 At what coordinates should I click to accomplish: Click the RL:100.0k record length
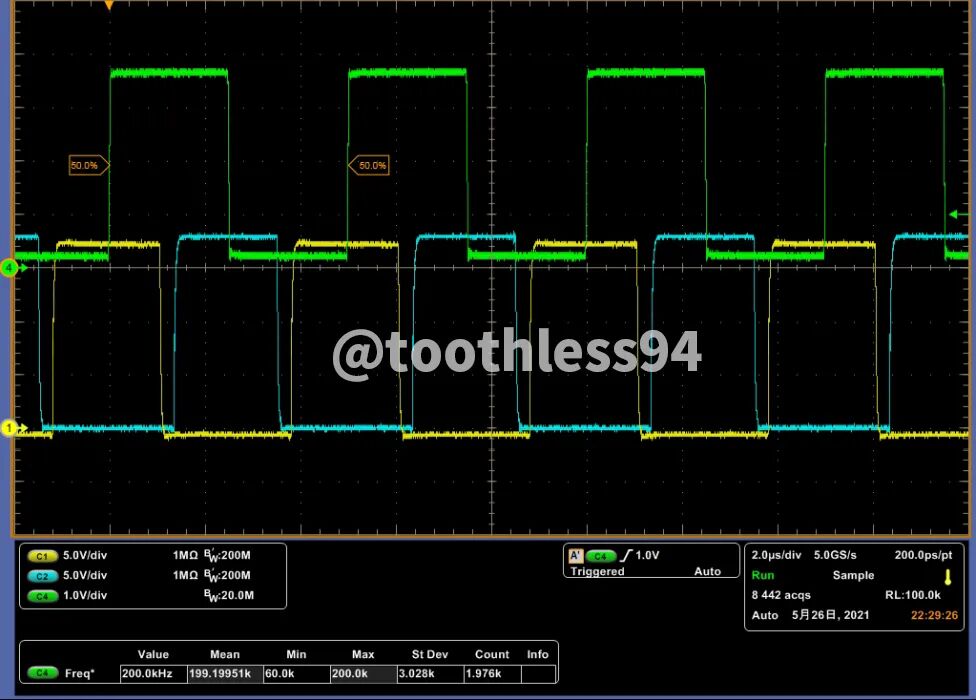click(x=913, y=595)
